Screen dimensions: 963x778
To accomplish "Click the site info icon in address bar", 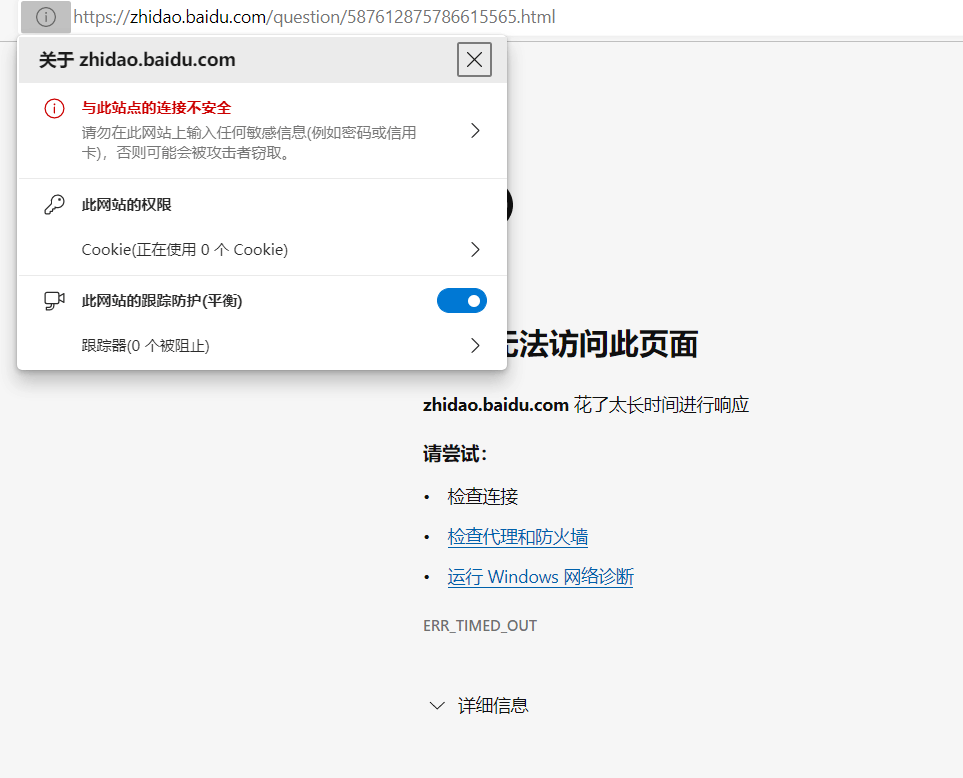I will click(46, 17).
